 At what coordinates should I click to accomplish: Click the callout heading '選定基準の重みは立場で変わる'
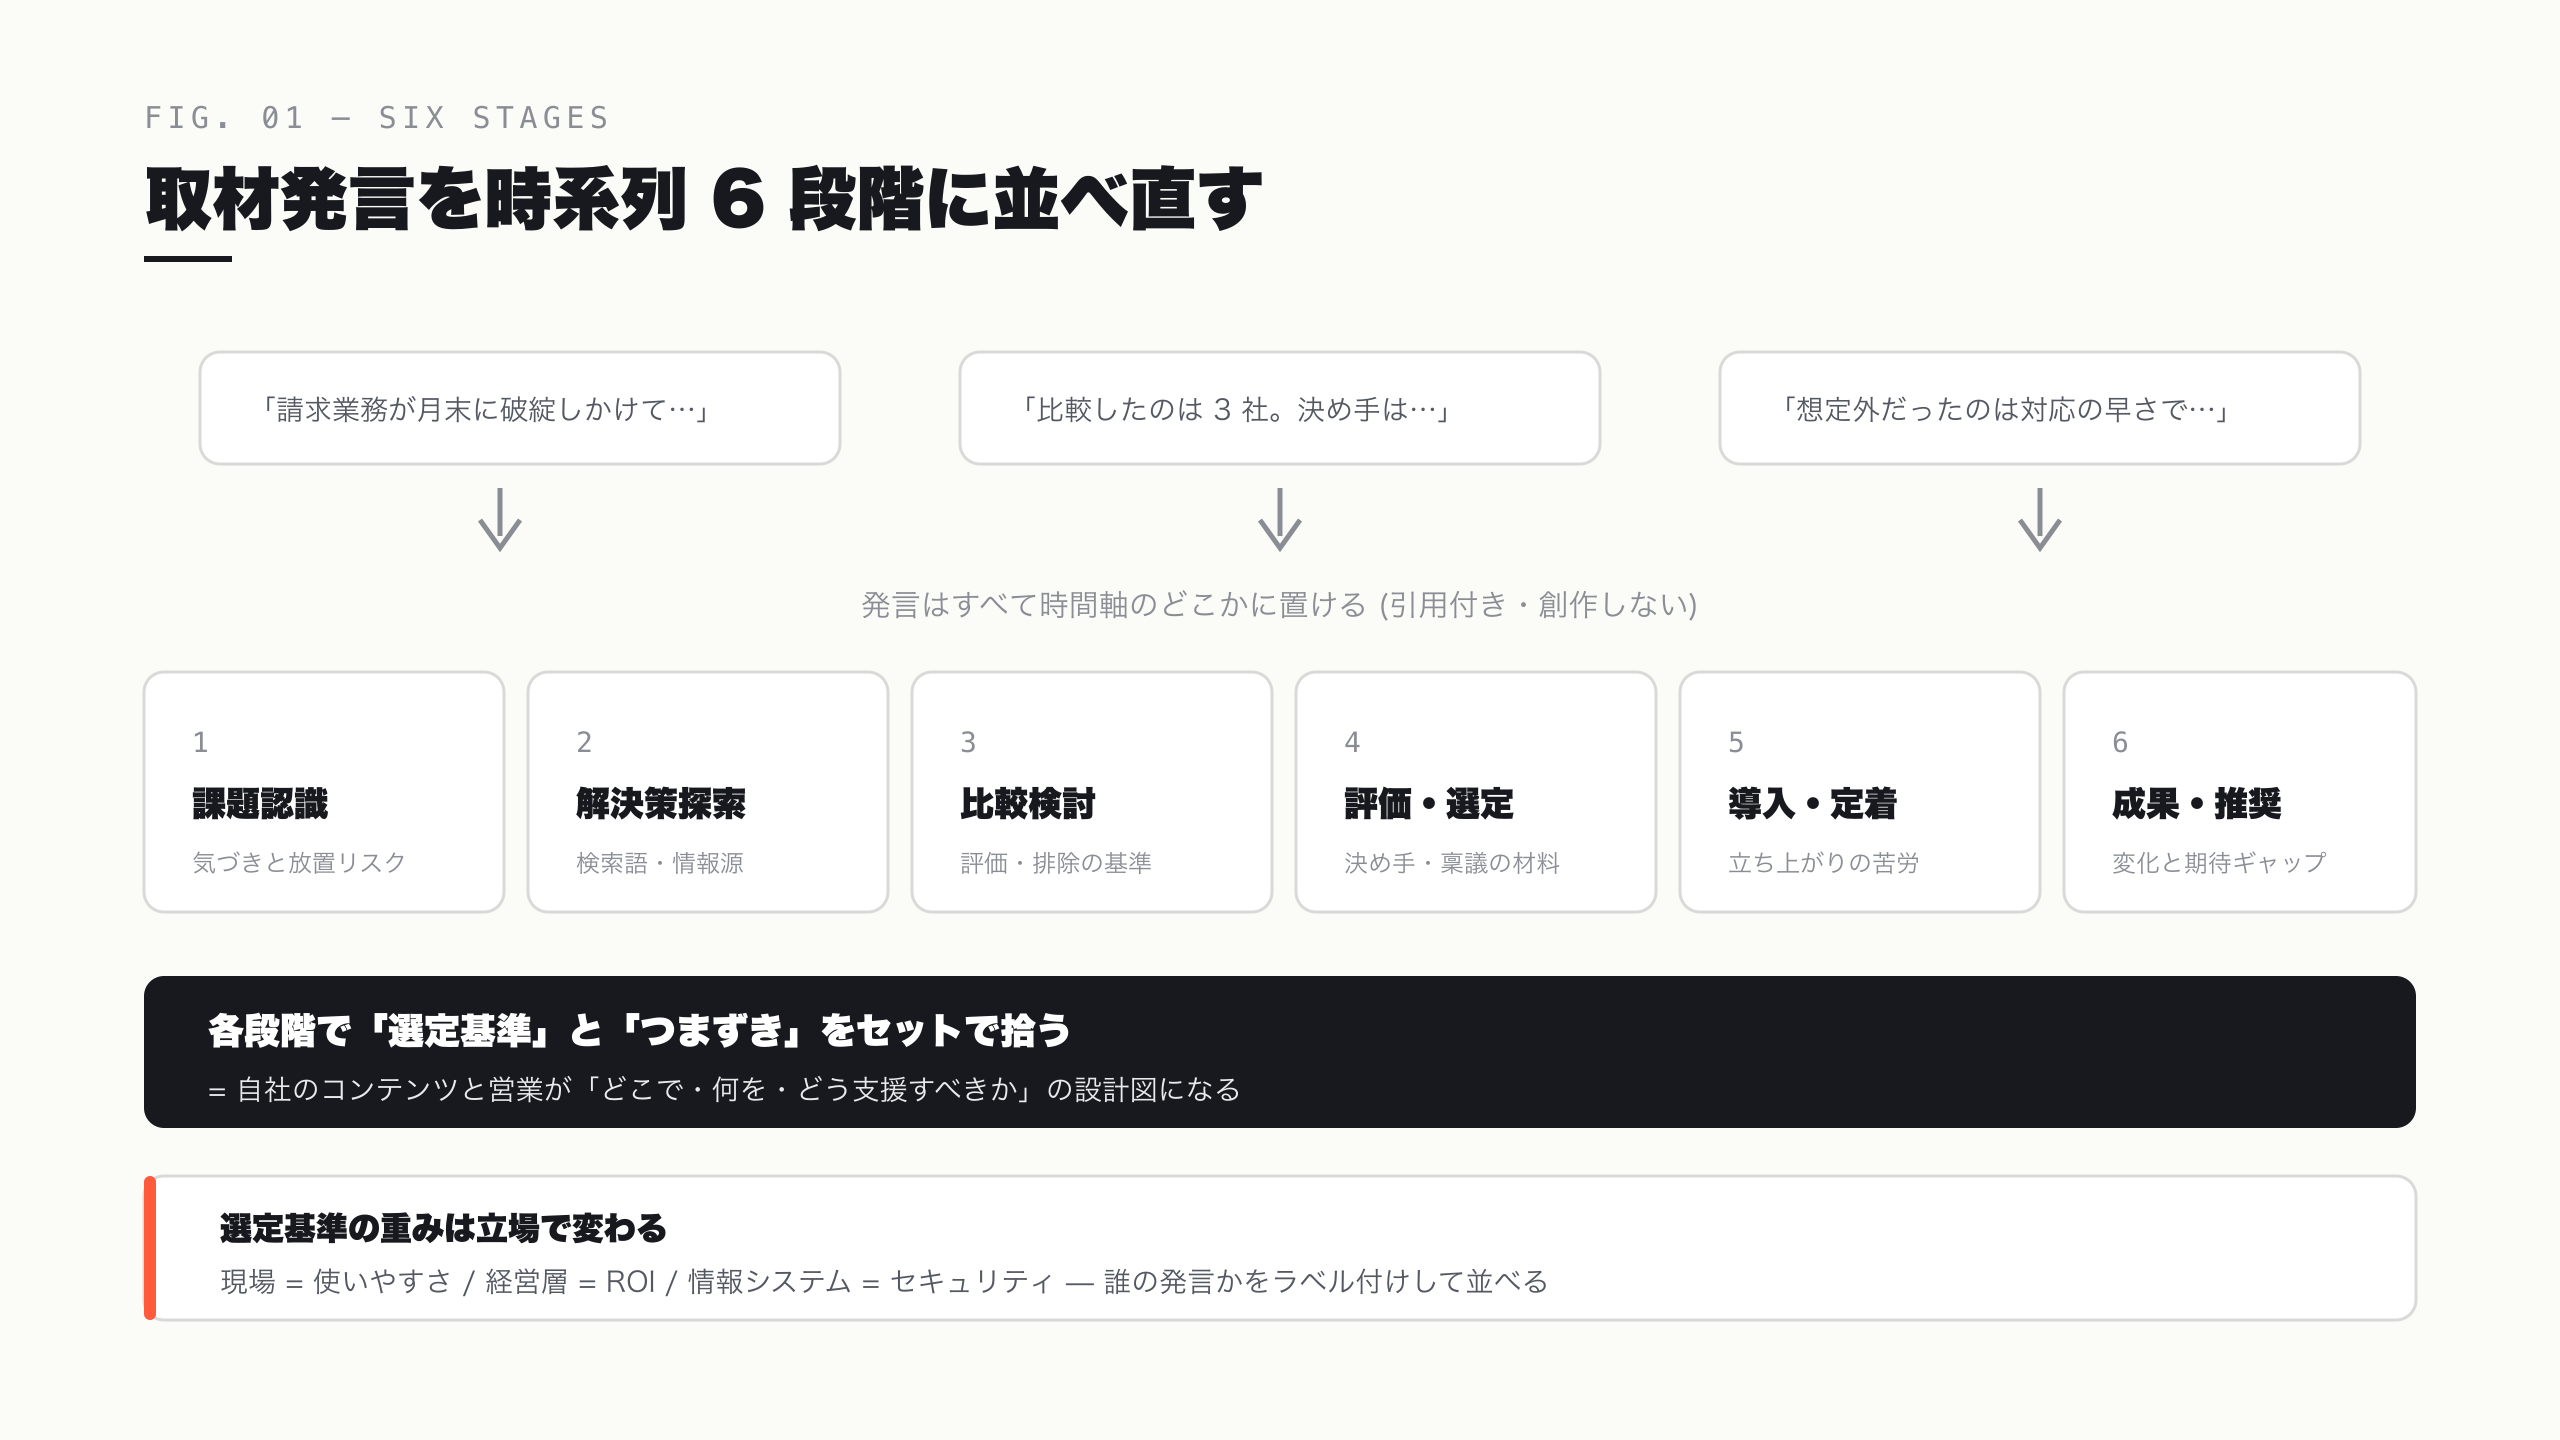pos(443,1228)
